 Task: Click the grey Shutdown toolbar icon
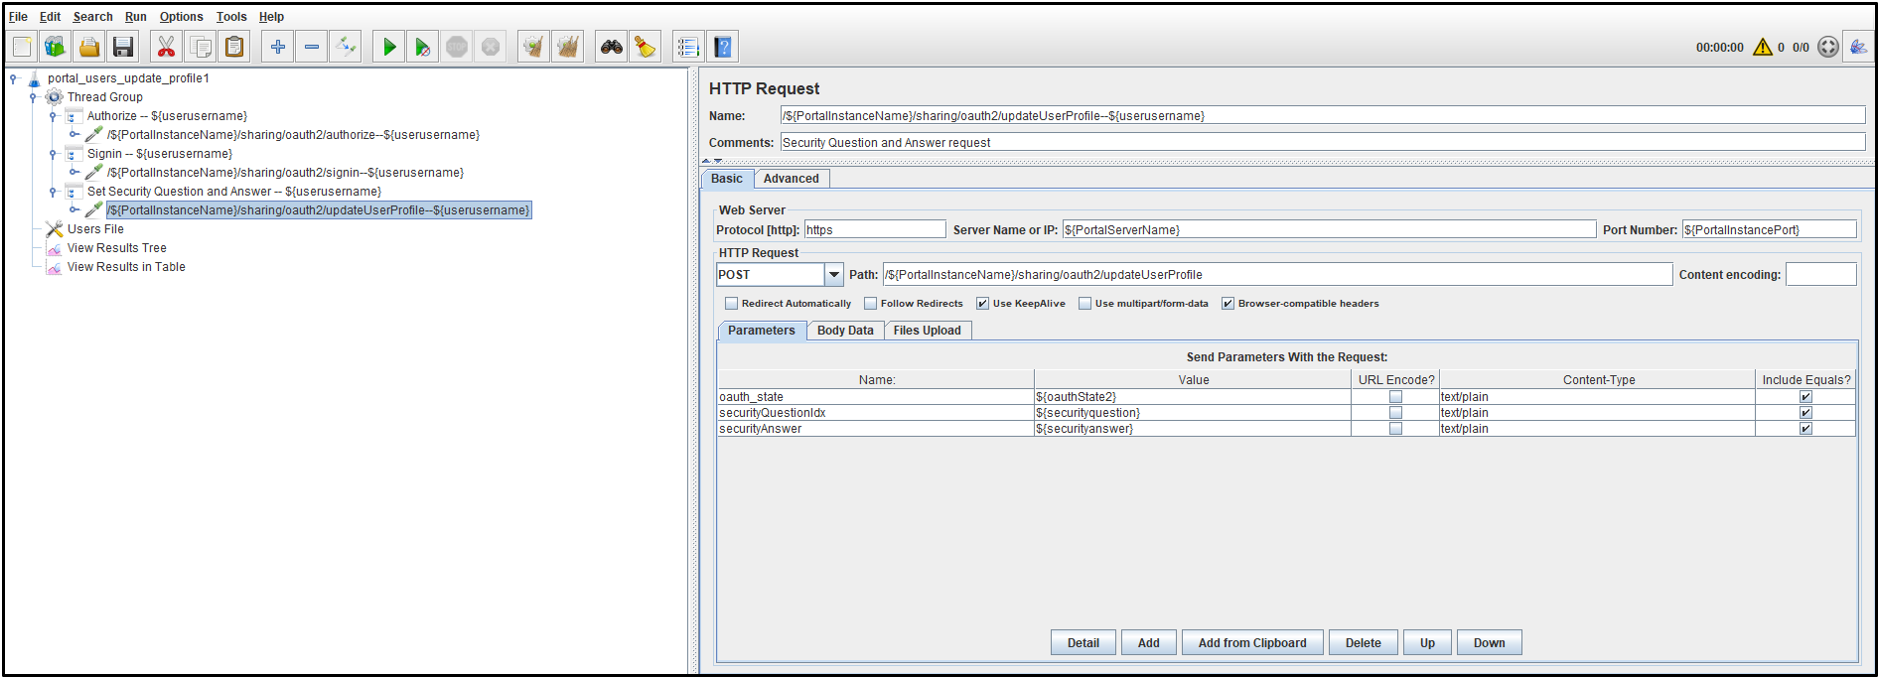click(491, 47)
